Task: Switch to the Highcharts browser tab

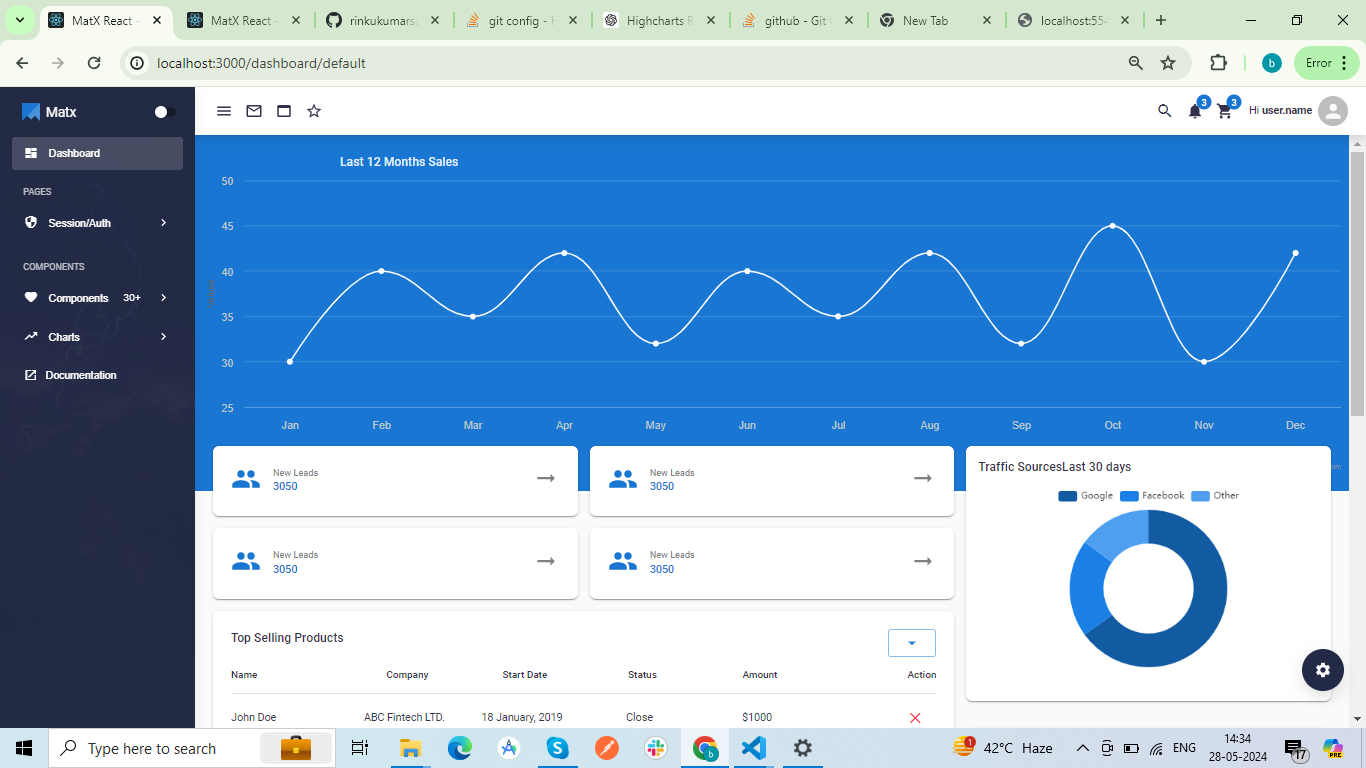Action: point(660,20)
